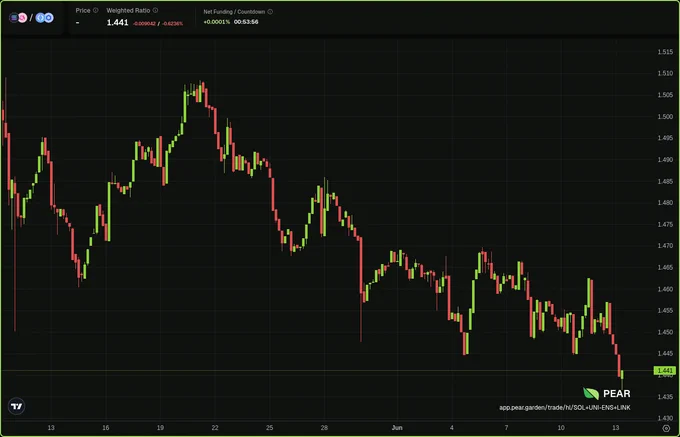Open the Price info tooltip icon

[95, 10]
